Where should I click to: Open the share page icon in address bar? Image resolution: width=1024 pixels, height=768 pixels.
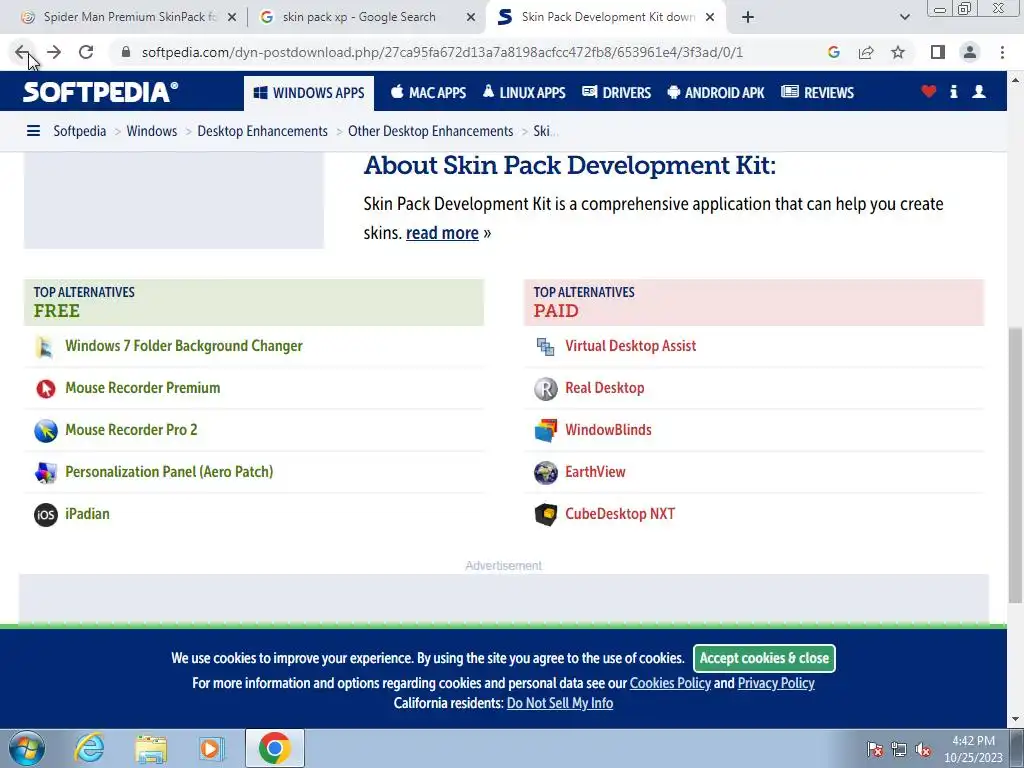coord(866,52)
